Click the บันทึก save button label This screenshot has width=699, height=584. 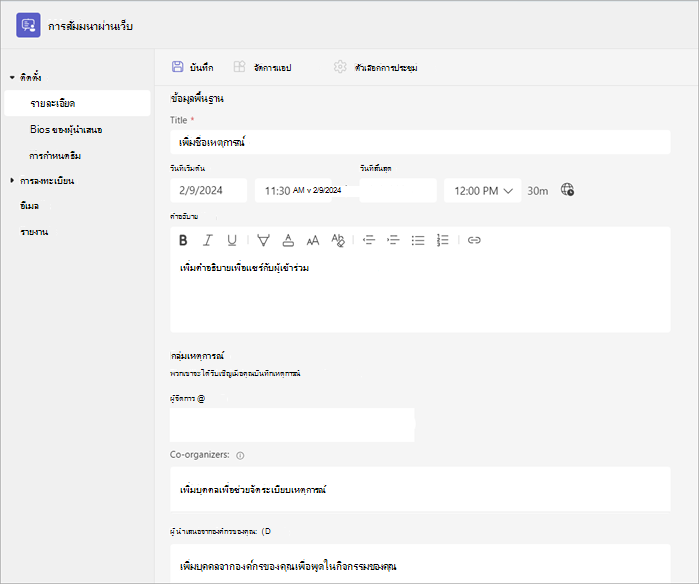(201, 68)
